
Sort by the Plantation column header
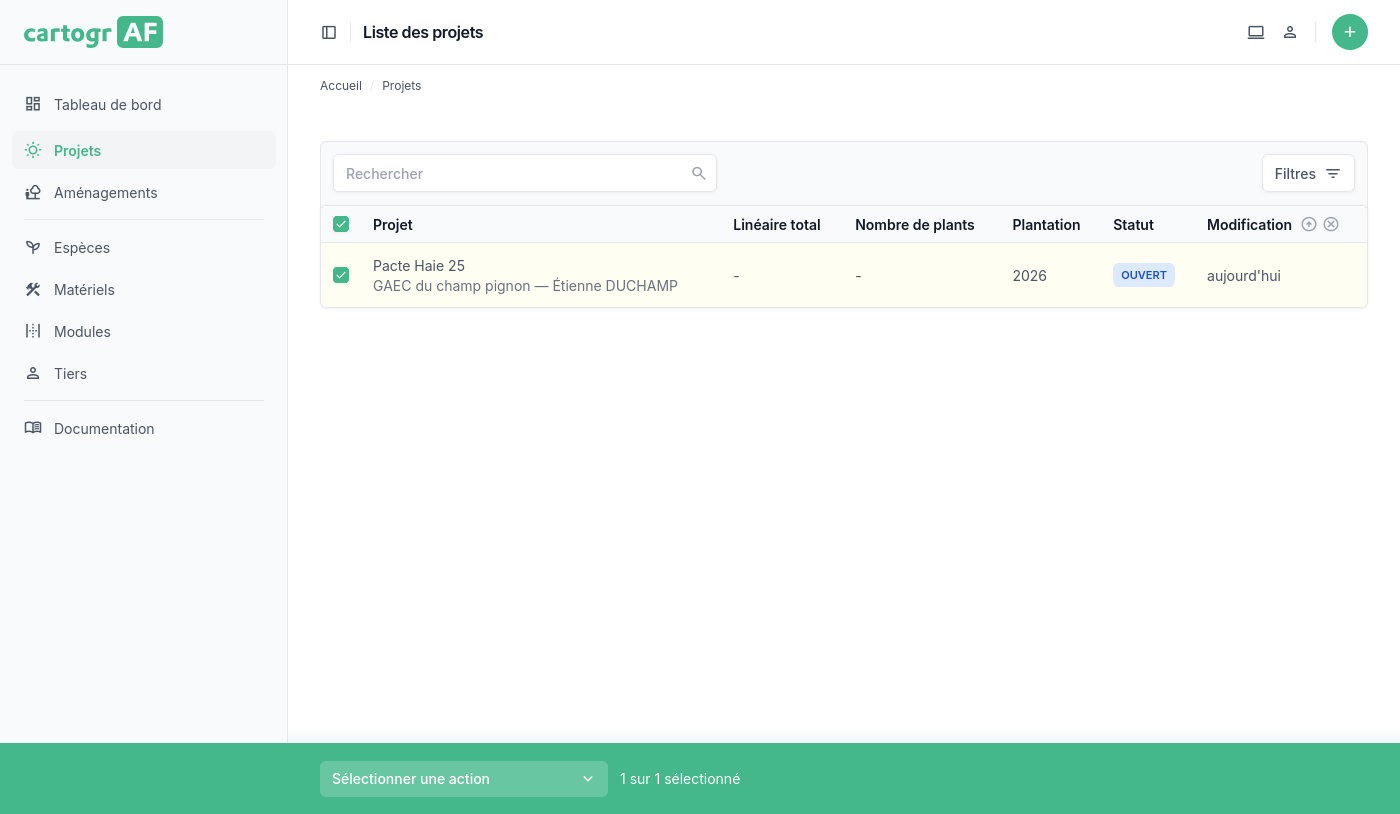[1046, 225]
